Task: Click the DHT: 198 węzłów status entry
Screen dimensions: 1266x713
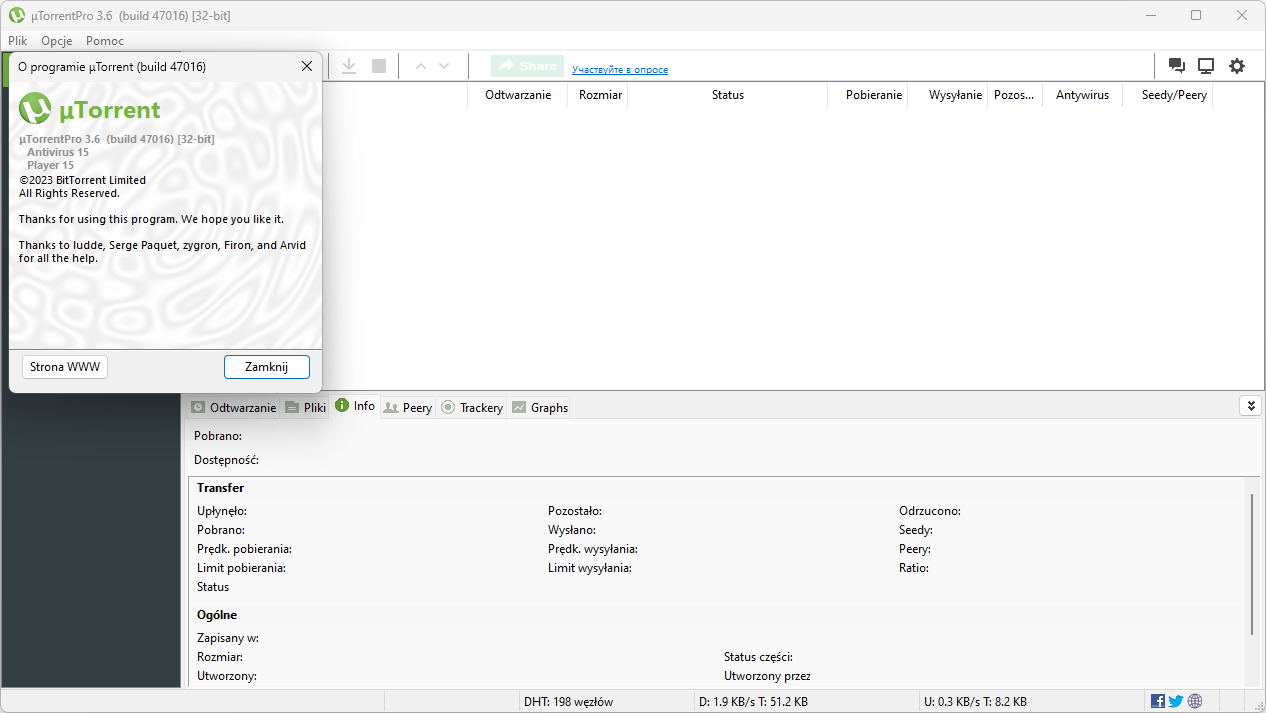Action: (568, 702)
